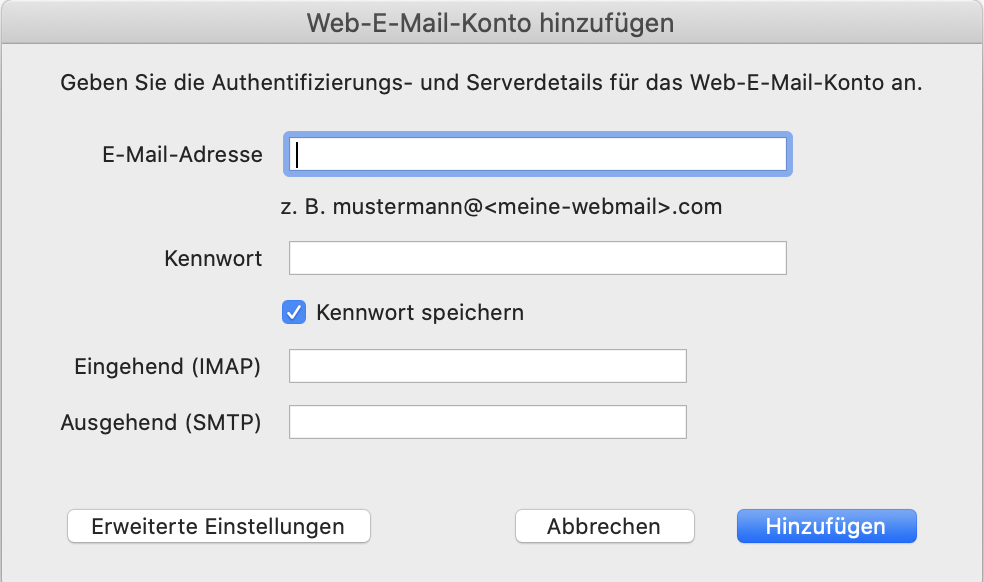984x582 pixels.
Task: Click the E-Mail-Adresse label
Action: [182, 154]
